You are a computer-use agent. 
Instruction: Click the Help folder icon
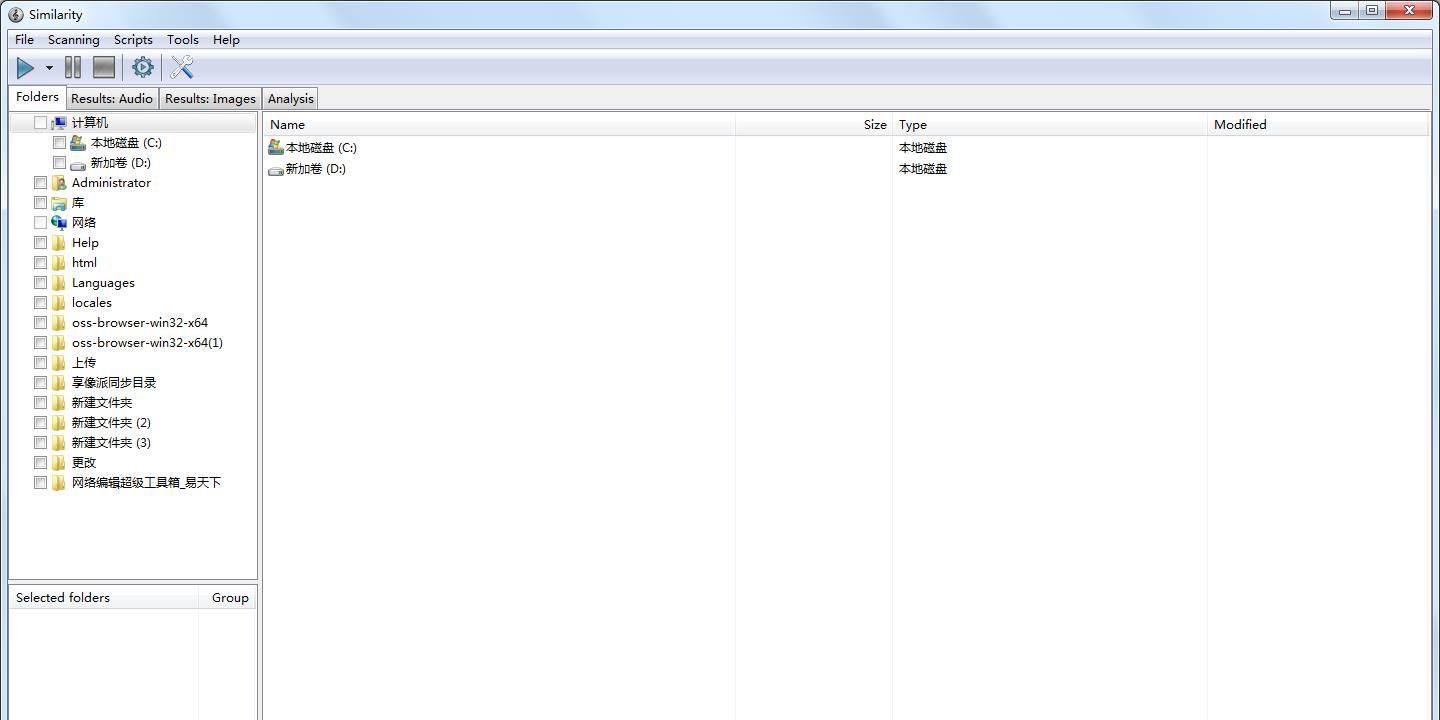click(x=59, y=243)
